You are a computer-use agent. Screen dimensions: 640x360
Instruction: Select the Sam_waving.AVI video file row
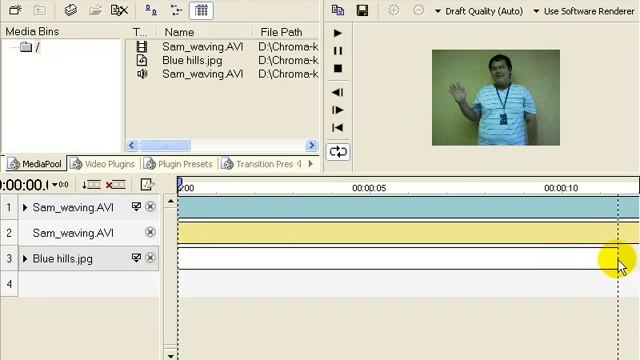click(x=222, y=47)
